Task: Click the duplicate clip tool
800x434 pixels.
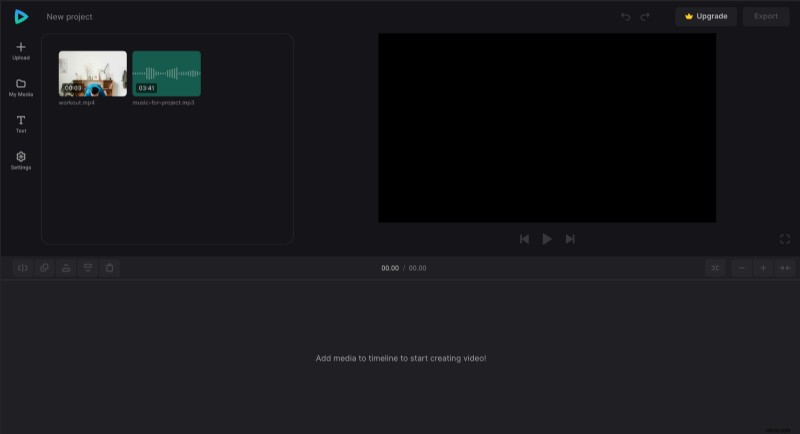Action: (45, 268)
